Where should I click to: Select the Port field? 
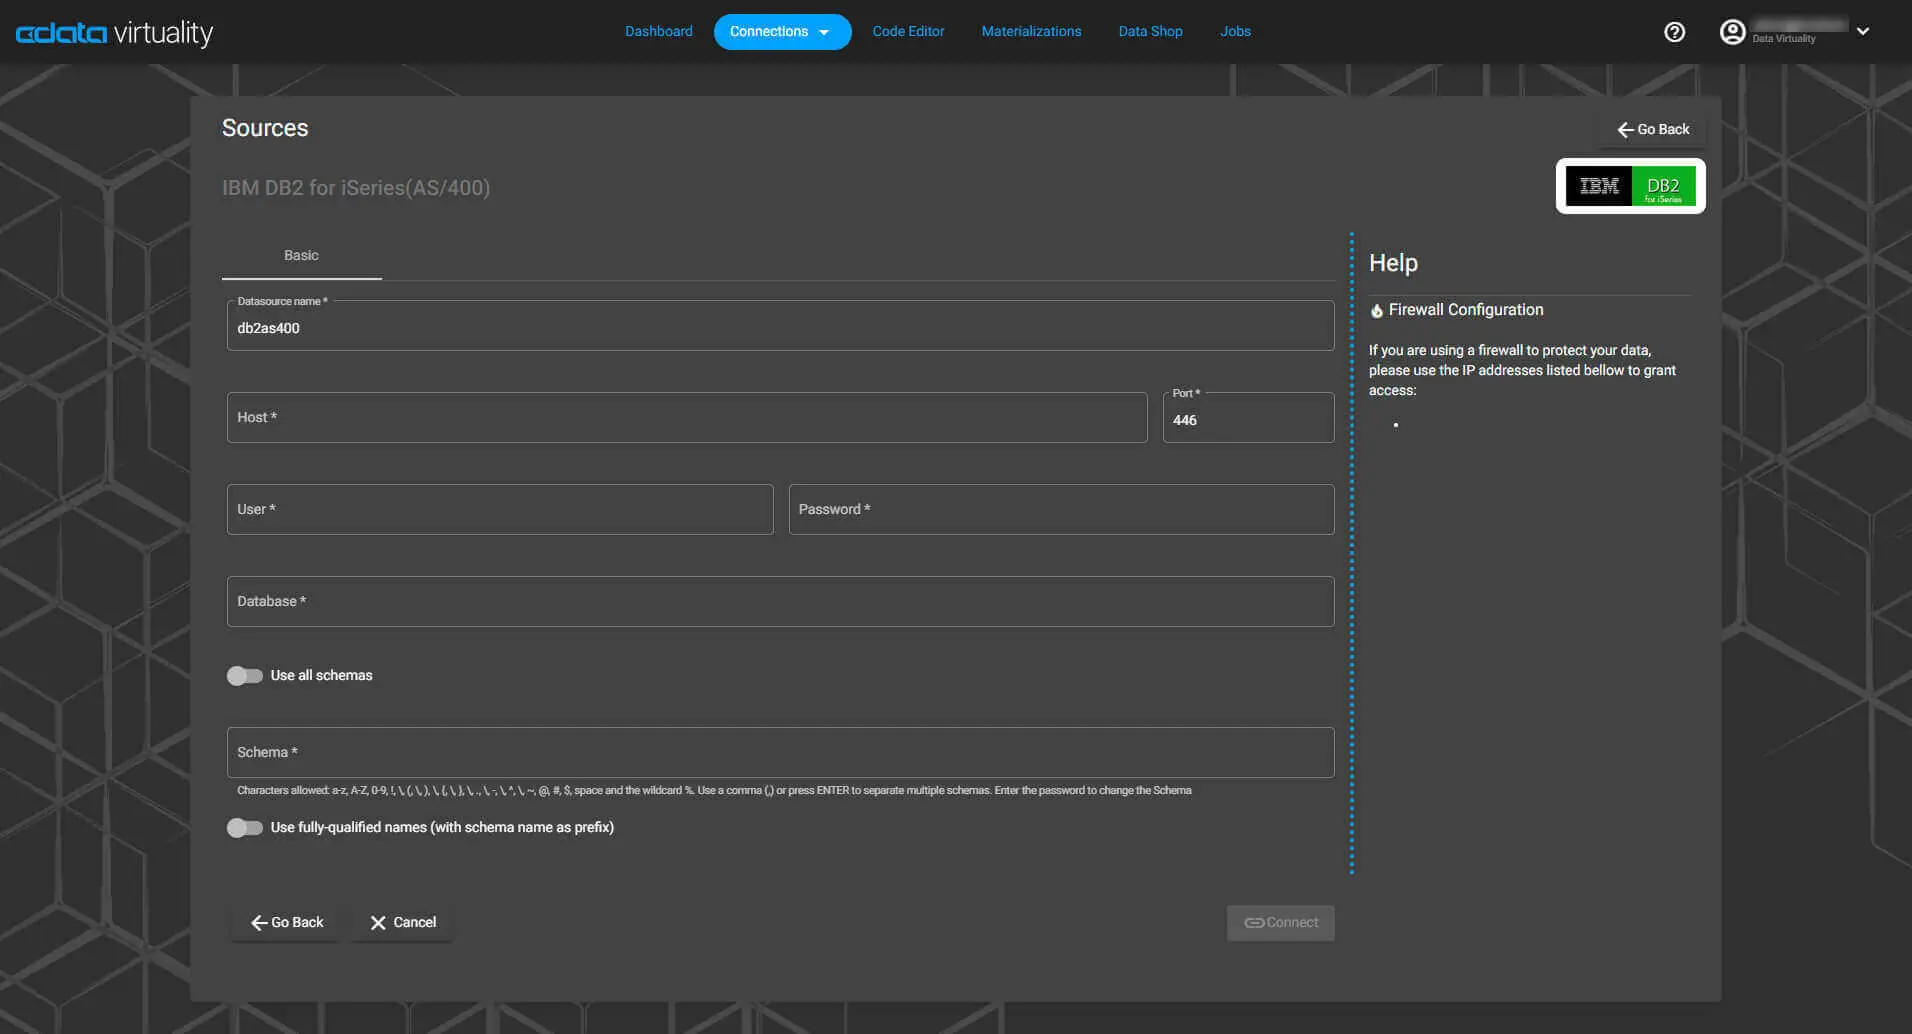click(1248, 418)
